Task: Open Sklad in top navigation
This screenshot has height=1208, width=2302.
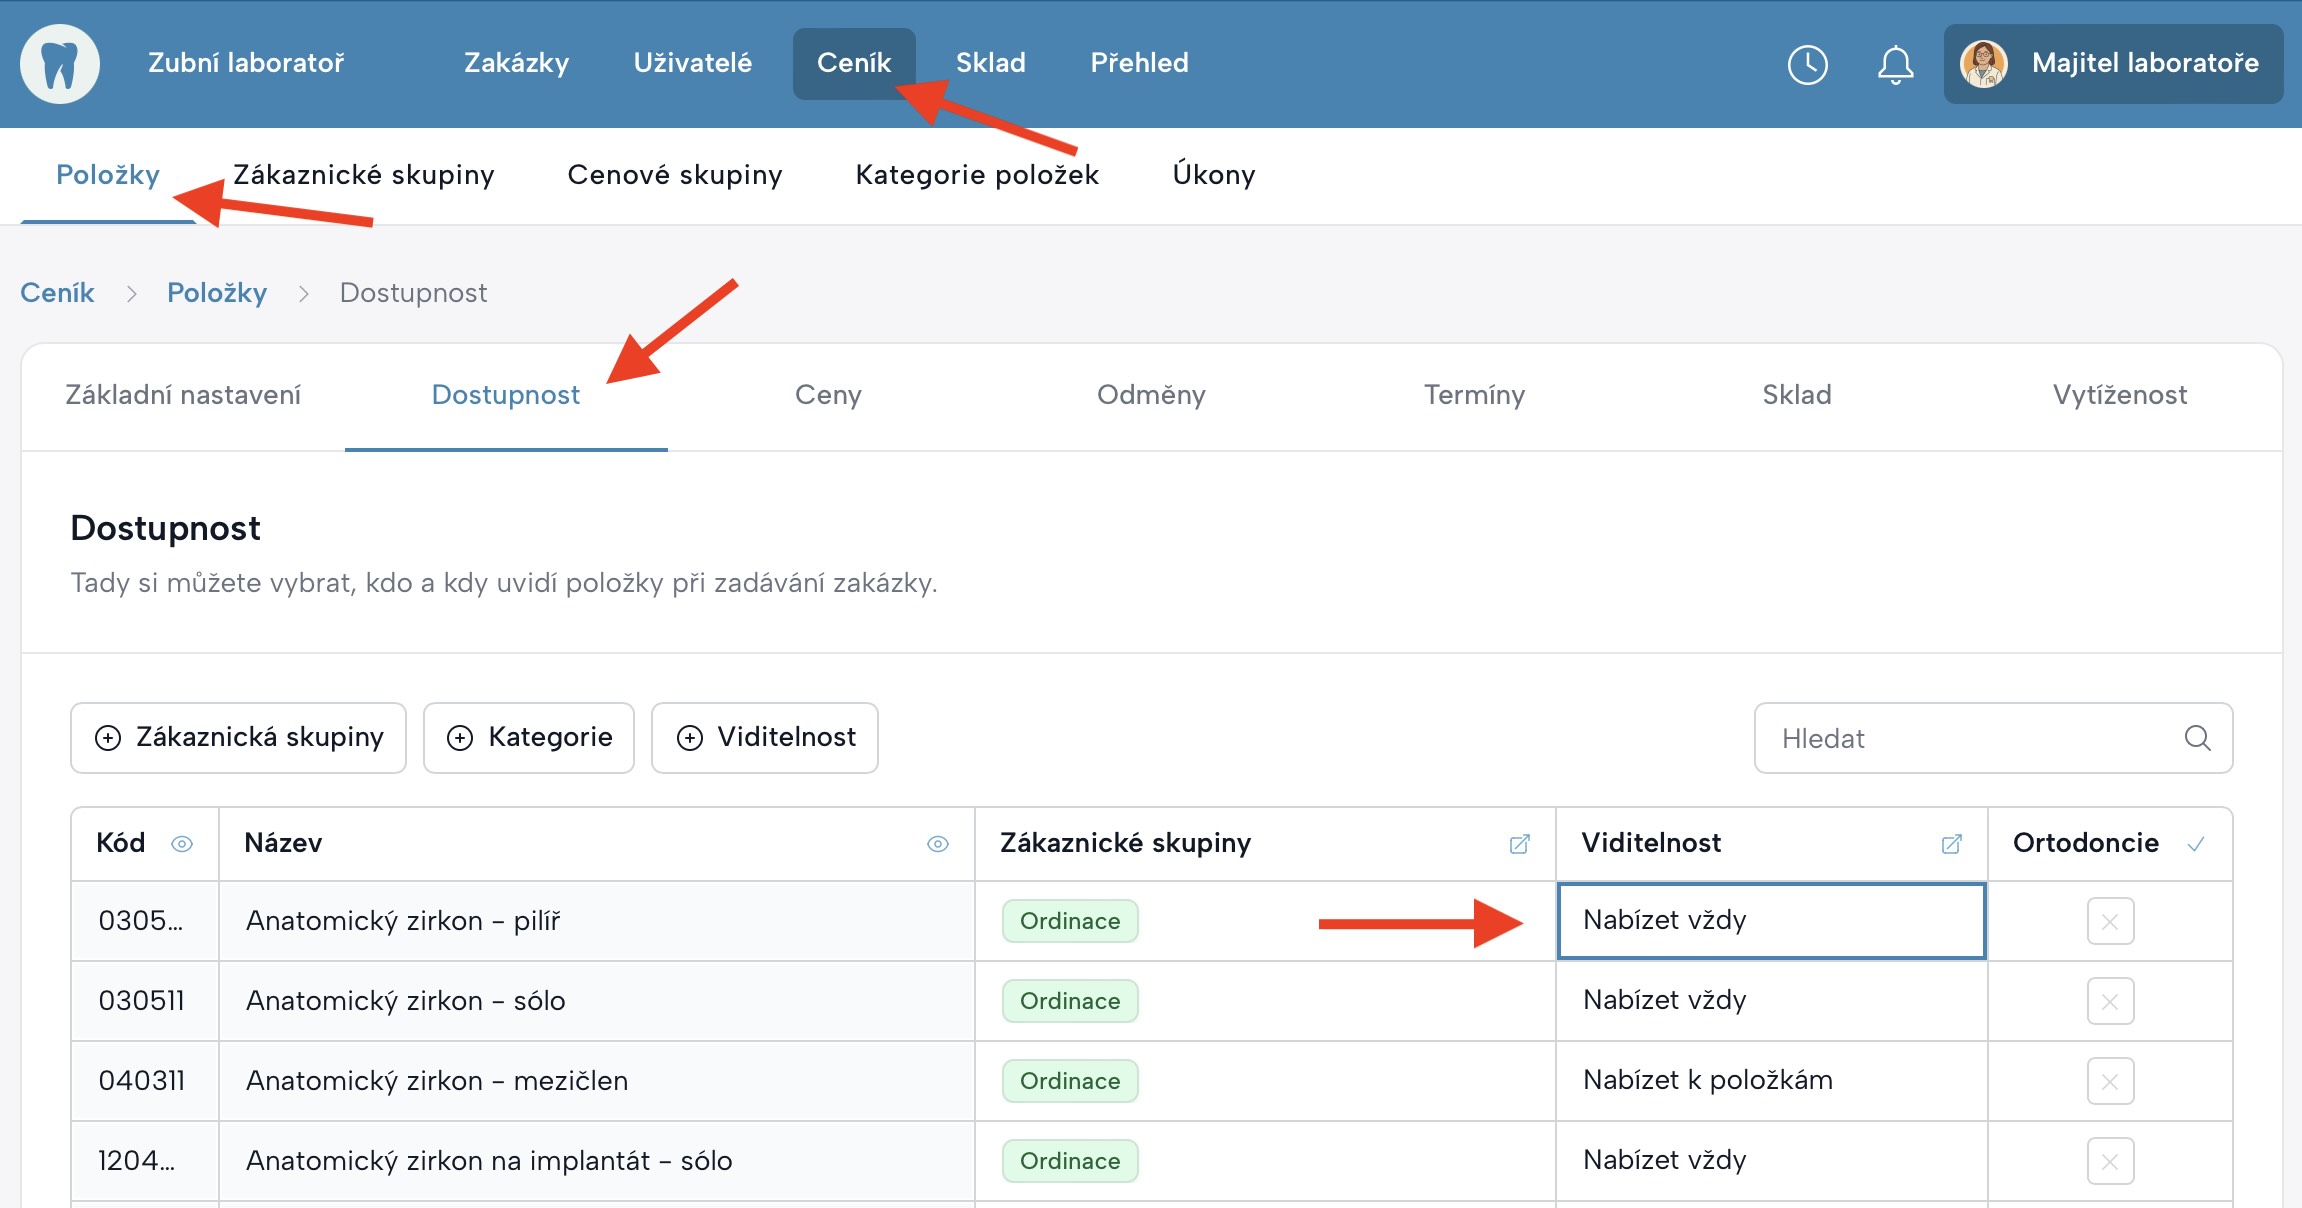Action: point(990,63)
